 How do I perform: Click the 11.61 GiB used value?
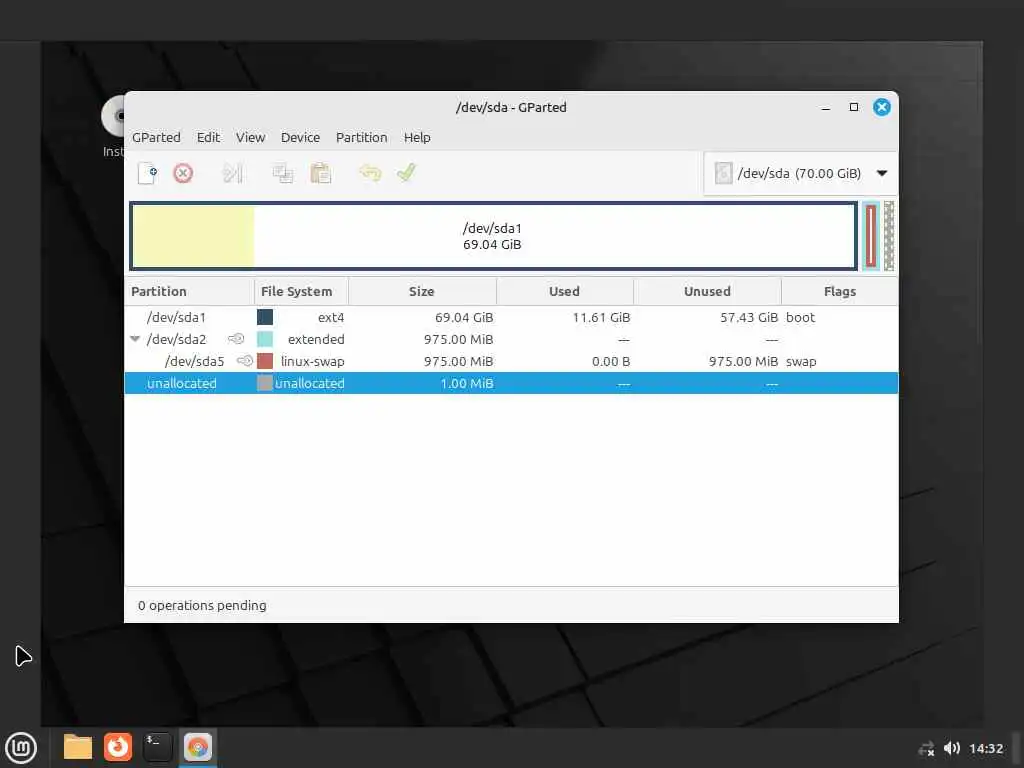click(x=601, y=317)
